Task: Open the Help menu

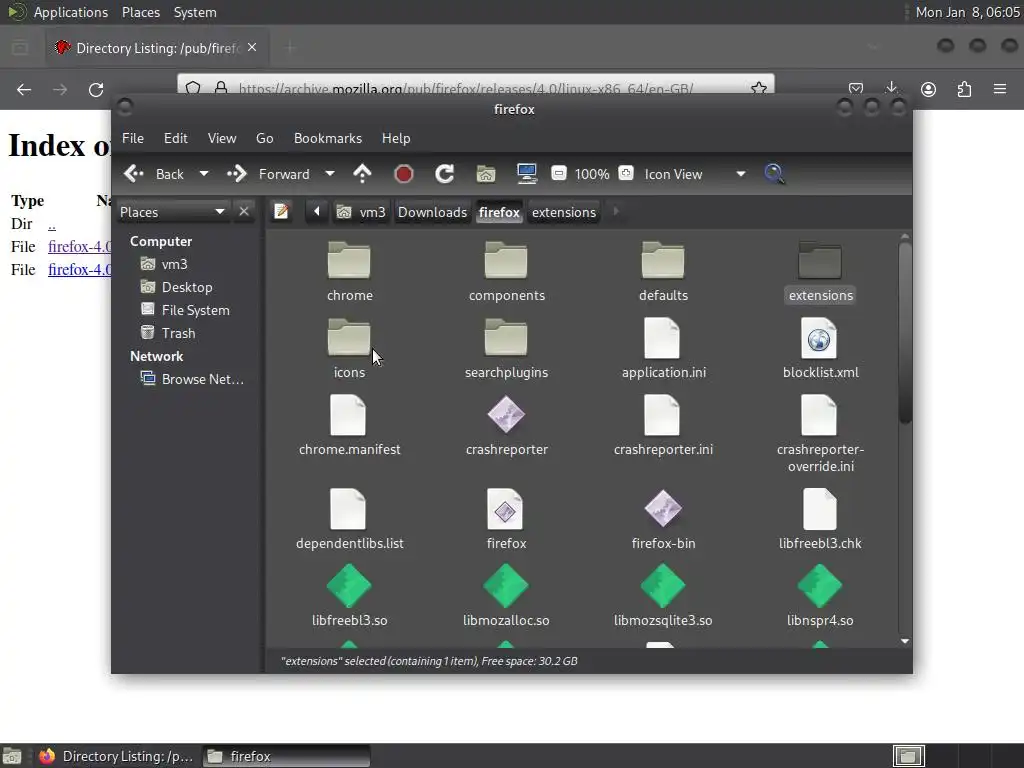Action: tap(396, 138)
